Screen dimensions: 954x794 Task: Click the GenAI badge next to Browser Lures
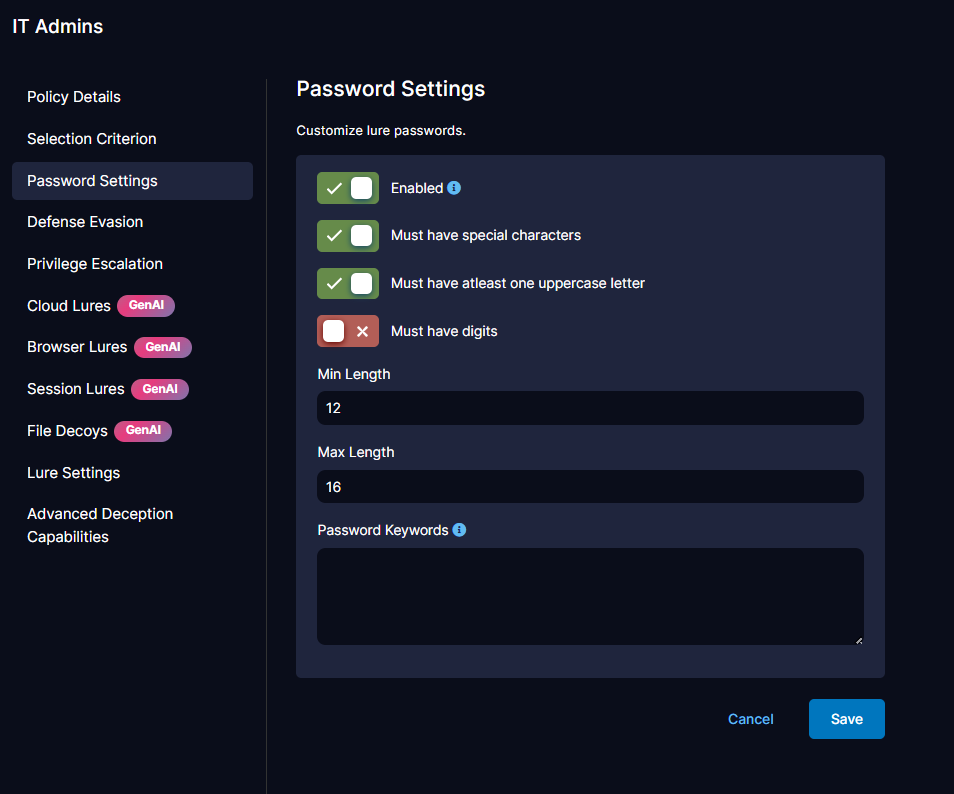[162, 347]
